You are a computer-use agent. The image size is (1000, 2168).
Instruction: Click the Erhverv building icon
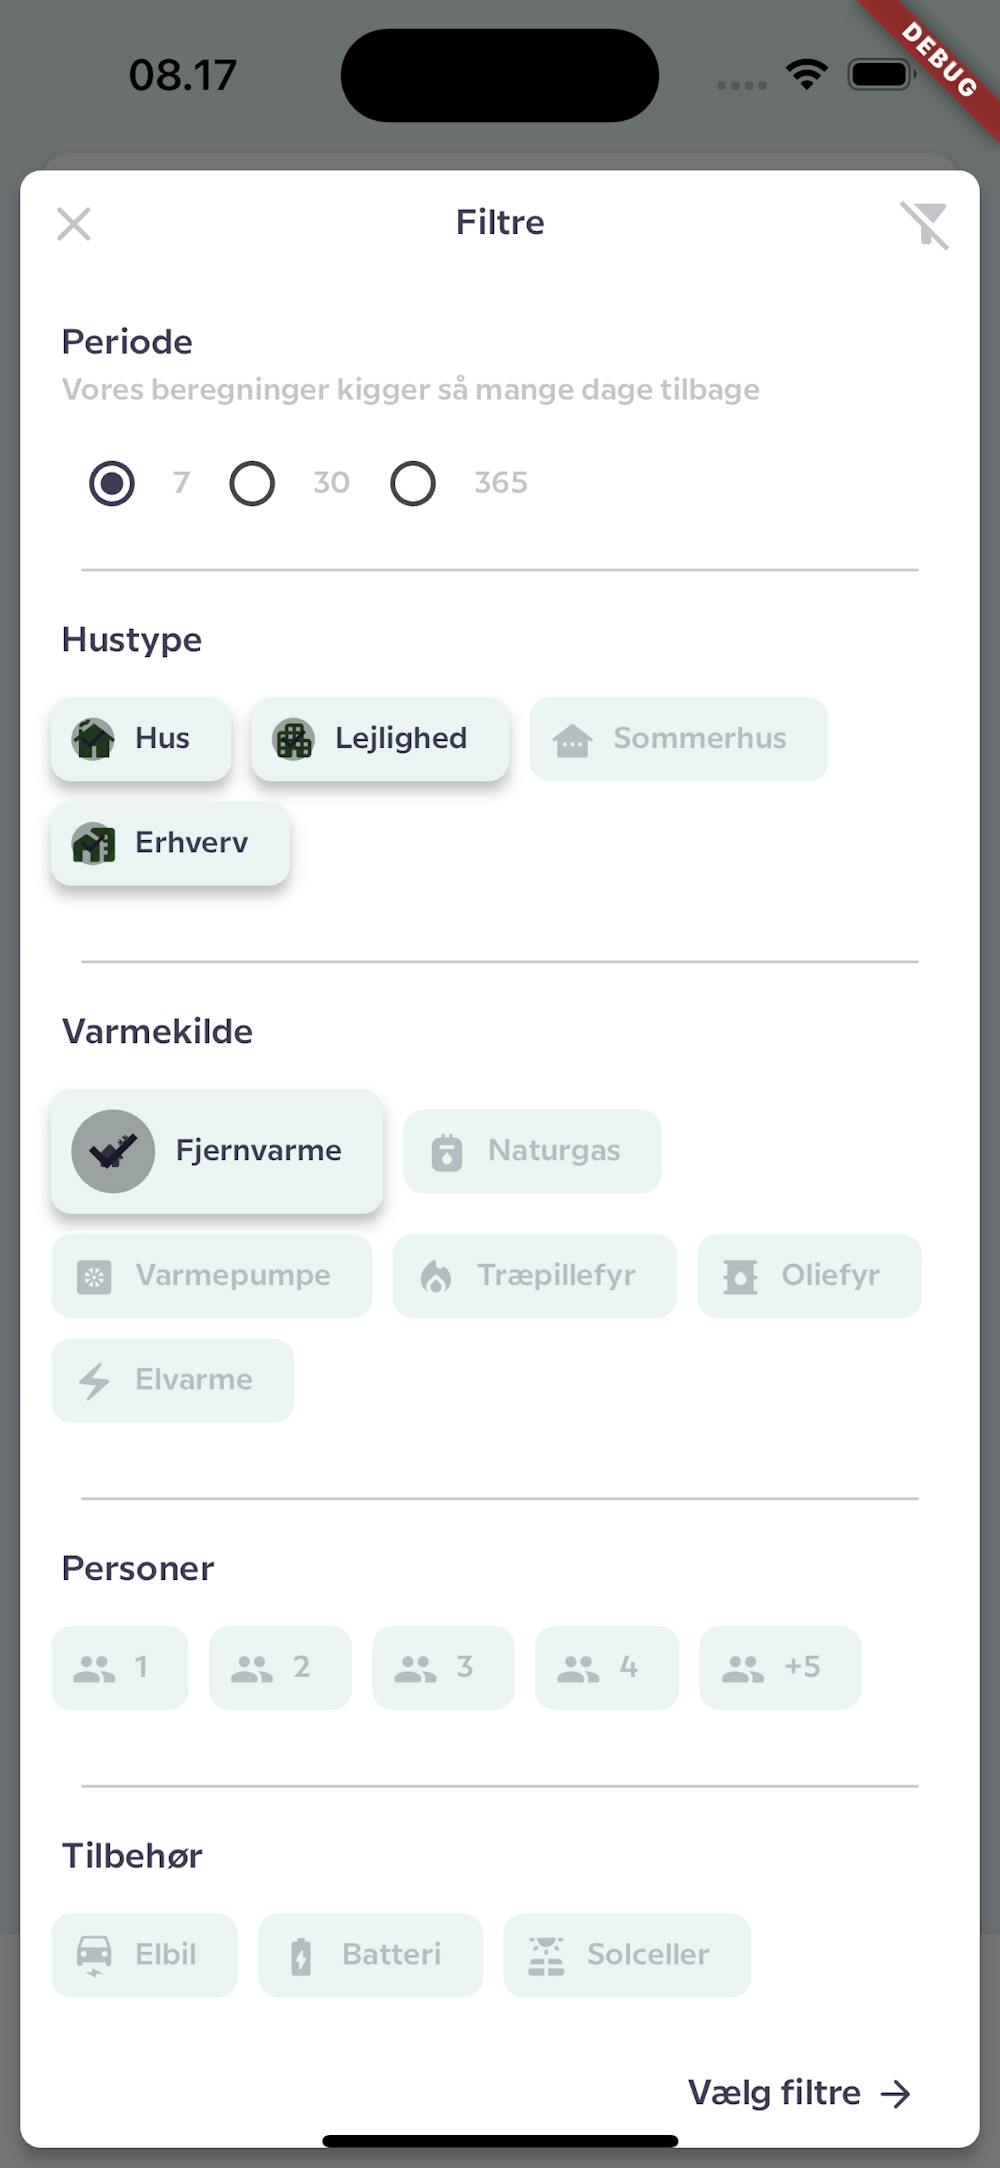[x=94, y=844]
